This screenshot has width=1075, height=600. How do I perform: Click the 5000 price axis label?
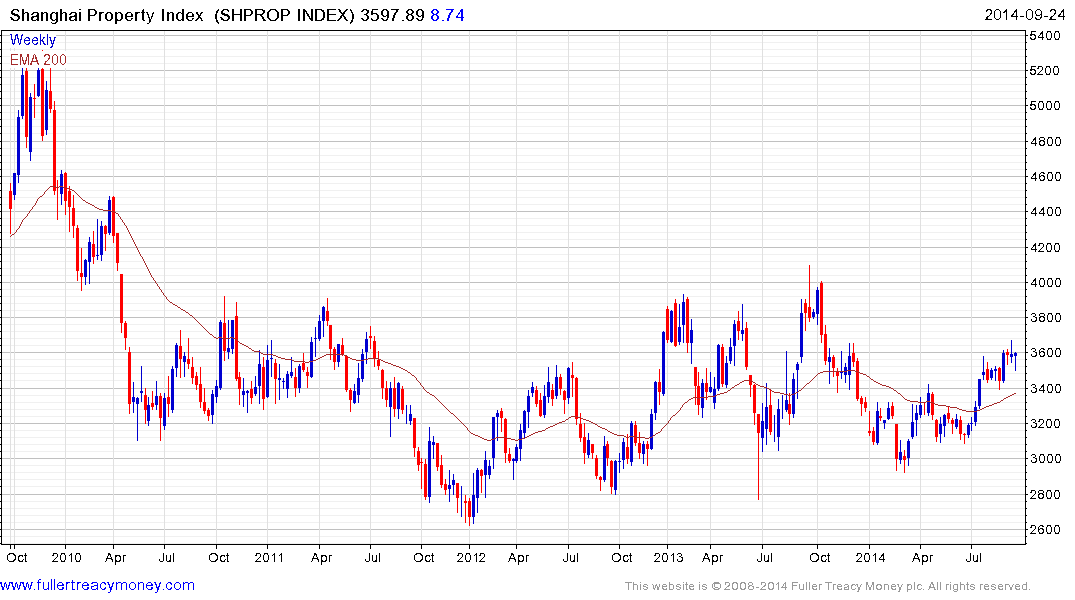pyautogui.click(x=1044, y=106)
